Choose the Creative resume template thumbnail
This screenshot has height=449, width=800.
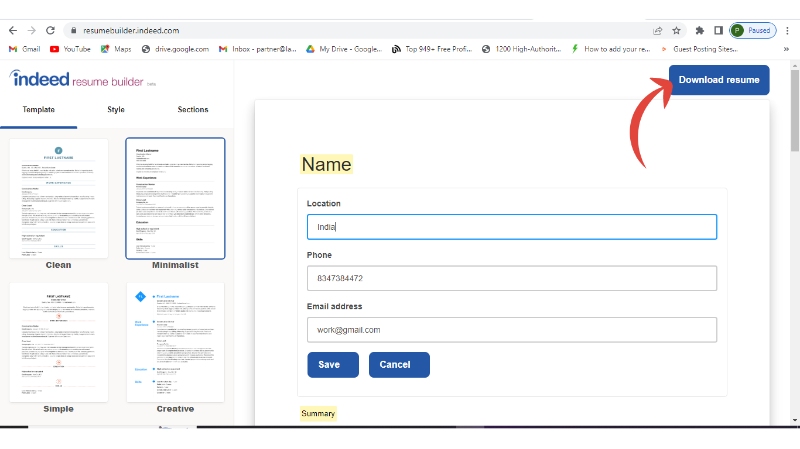(x=175, y=342)
